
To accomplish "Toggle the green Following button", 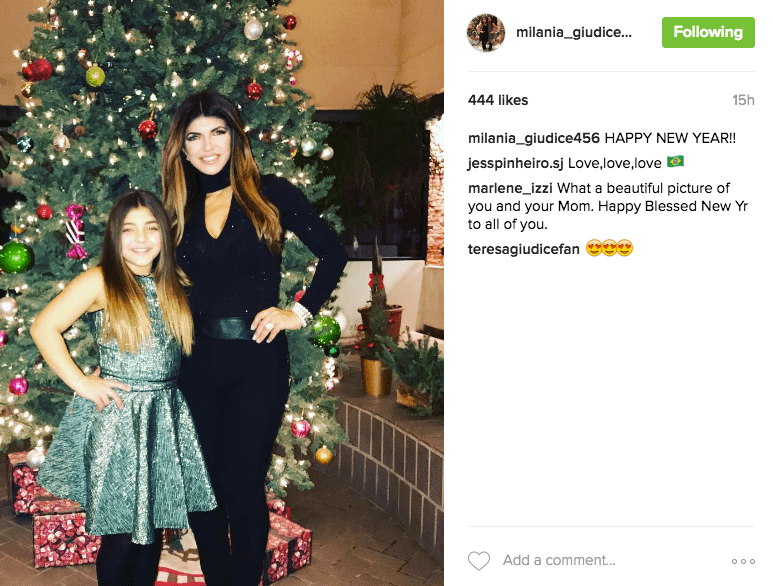I will pos(708,33).
